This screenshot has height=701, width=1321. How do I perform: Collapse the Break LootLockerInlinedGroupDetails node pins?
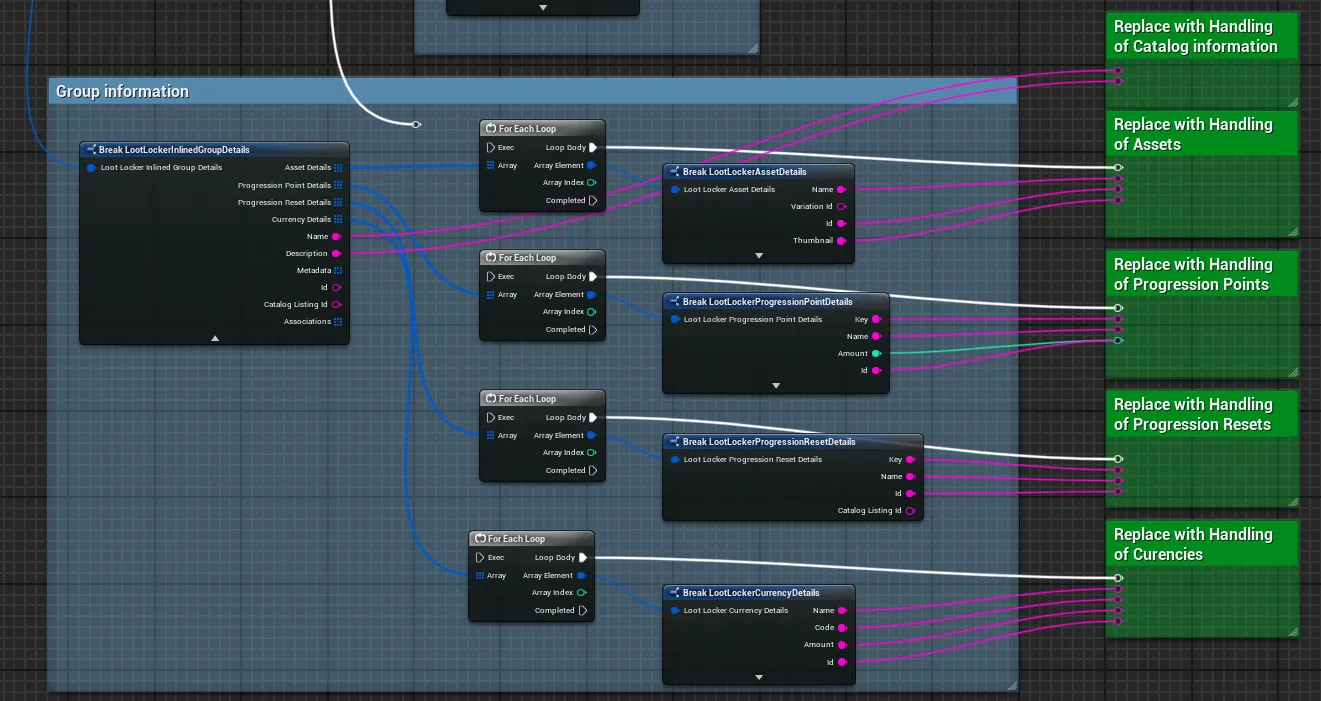coord(215,338)
